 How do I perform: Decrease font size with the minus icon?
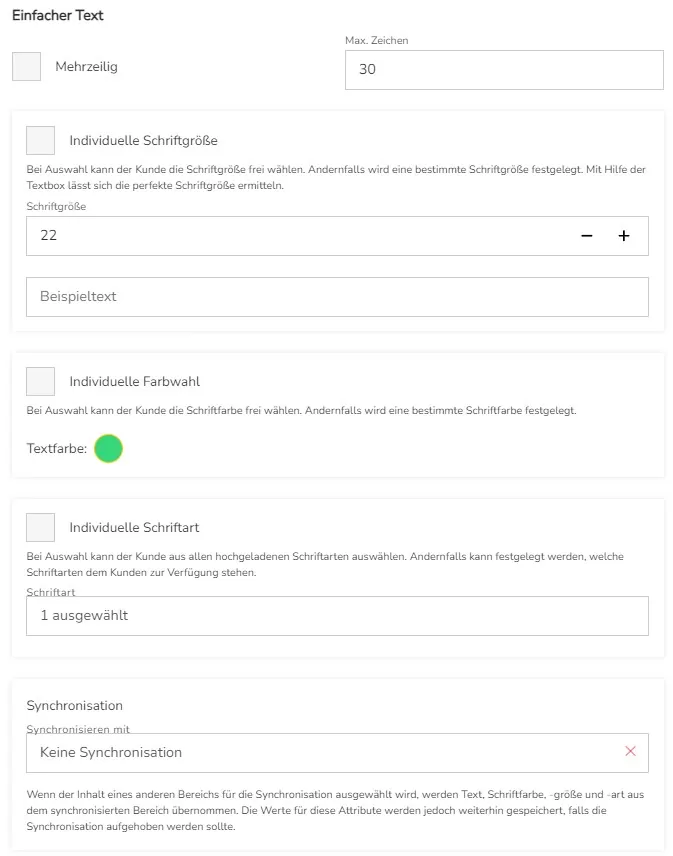click(587, 236)
